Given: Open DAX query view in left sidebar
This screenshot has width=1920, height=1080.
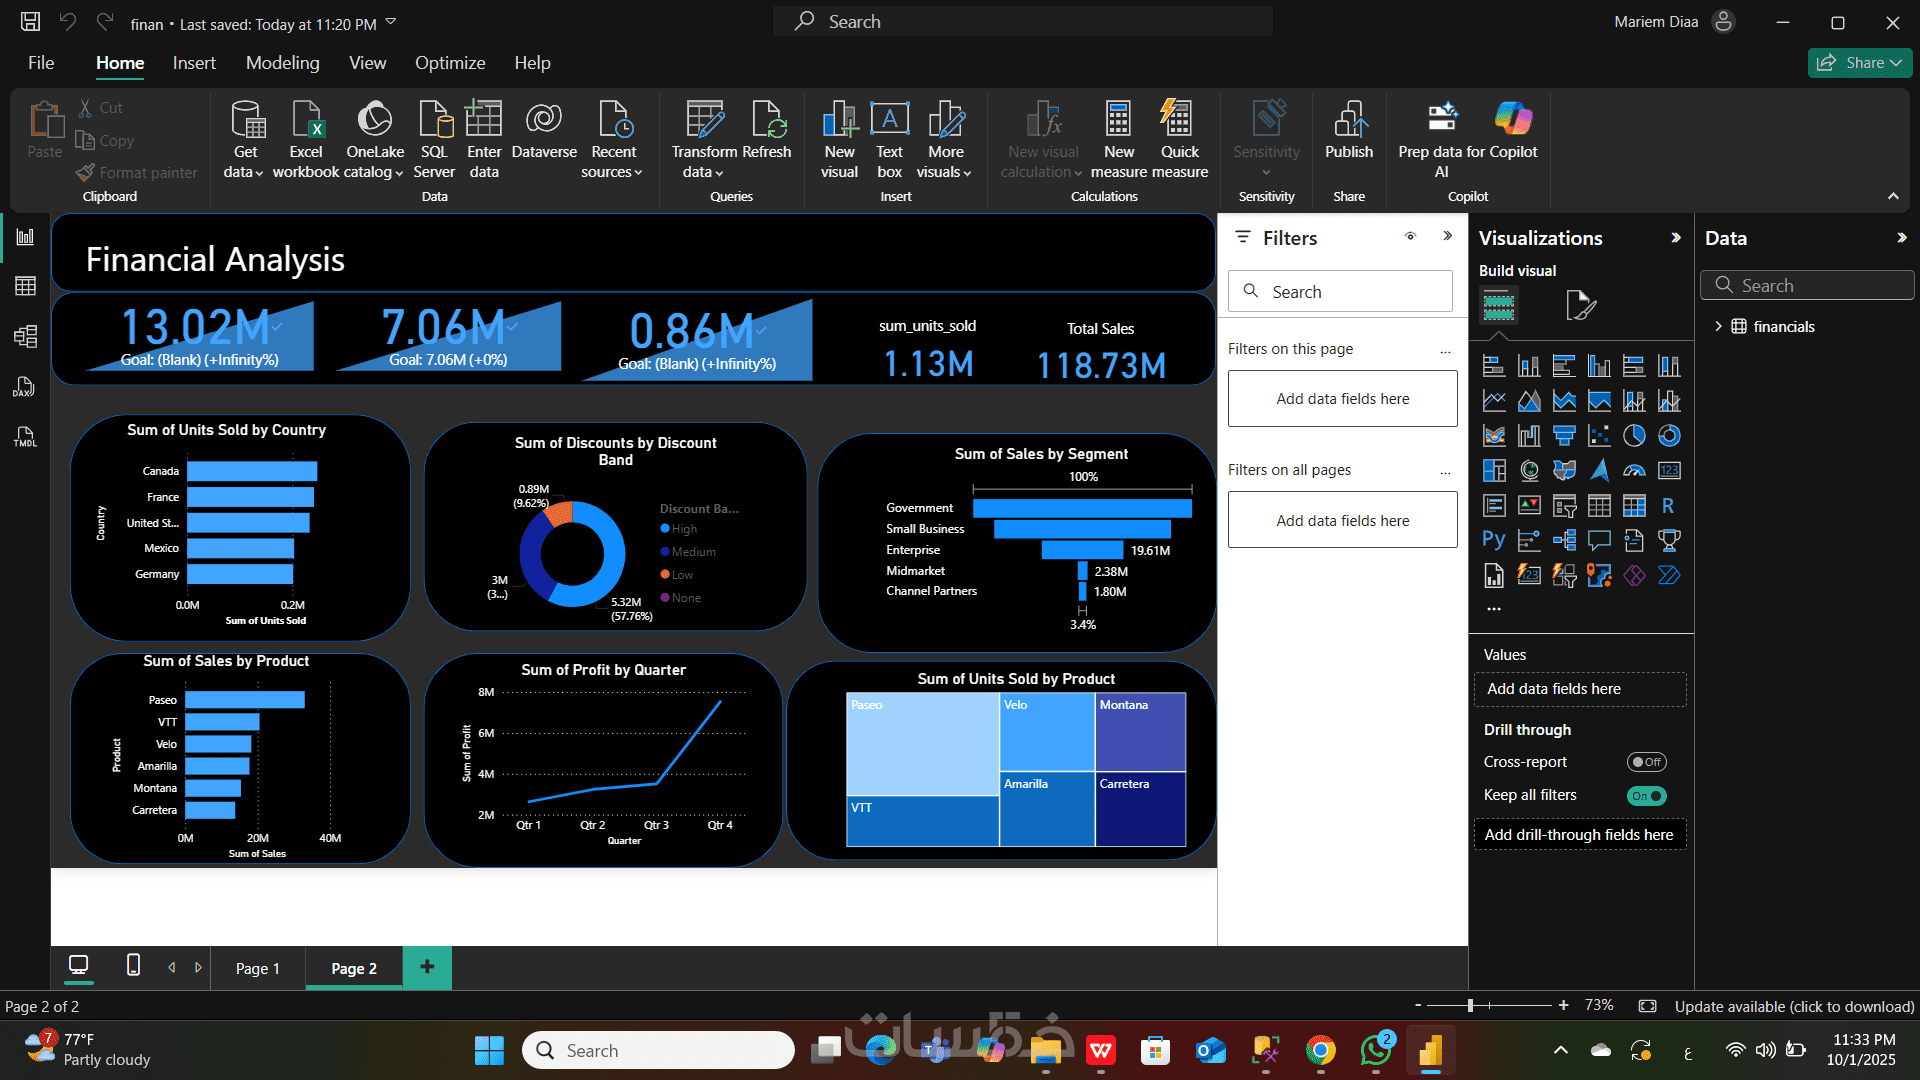Looking at the screenshot, I should pyautogui.click(x=26, y=387).
